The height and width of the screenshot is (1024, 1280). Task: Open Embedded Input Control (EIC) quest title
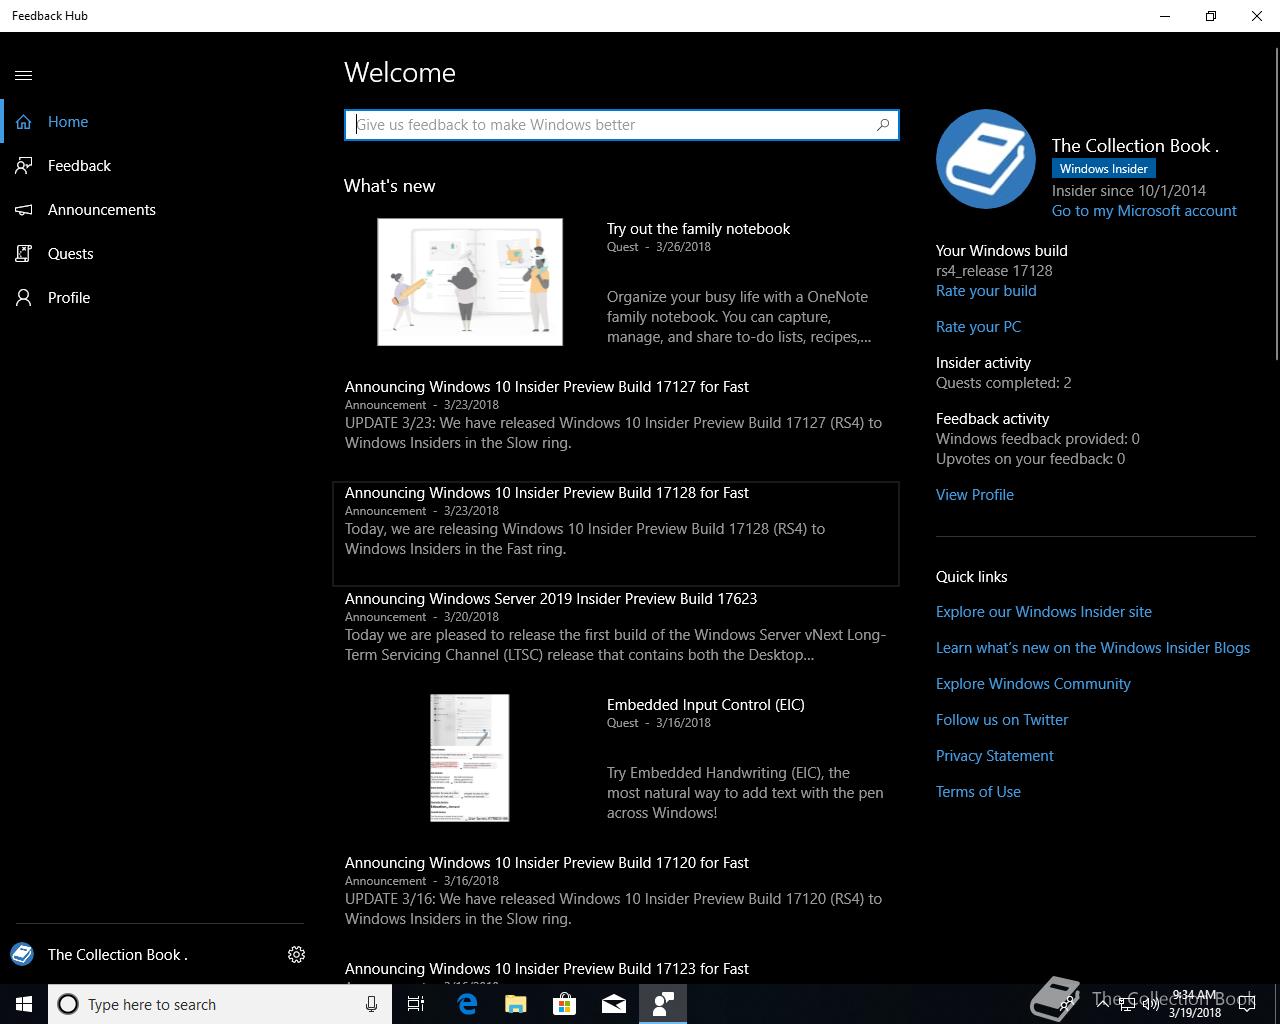pyautogui.click(x=706, y=705)
